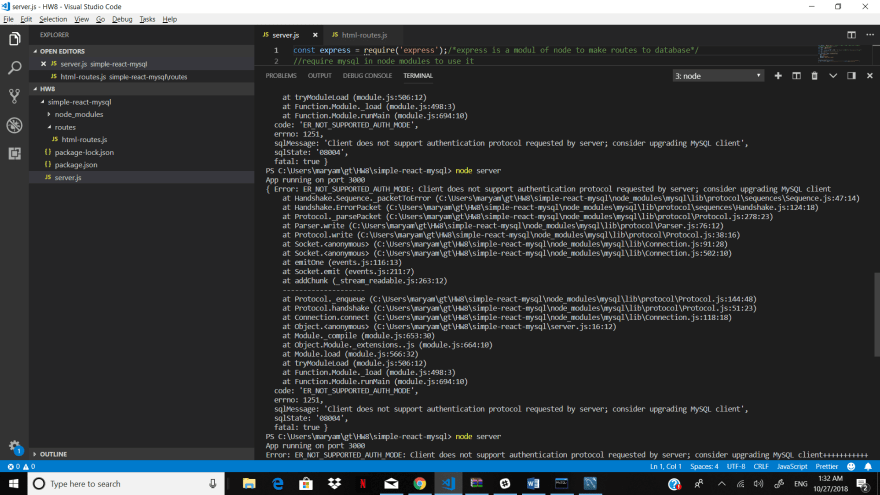Image resolution: width=880 pixels, height=495 pixels.
Task: Switch to the Debug Console tab
Action: click(x=367, y=76)
